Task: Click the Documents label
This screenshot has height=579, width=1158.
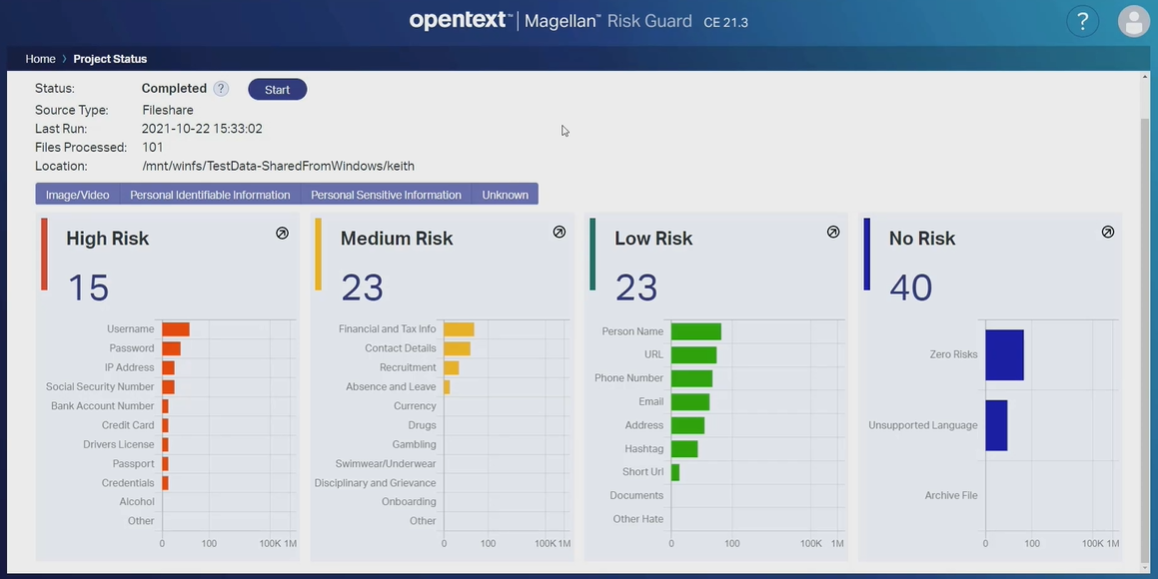Action: (x=637, y=496)
